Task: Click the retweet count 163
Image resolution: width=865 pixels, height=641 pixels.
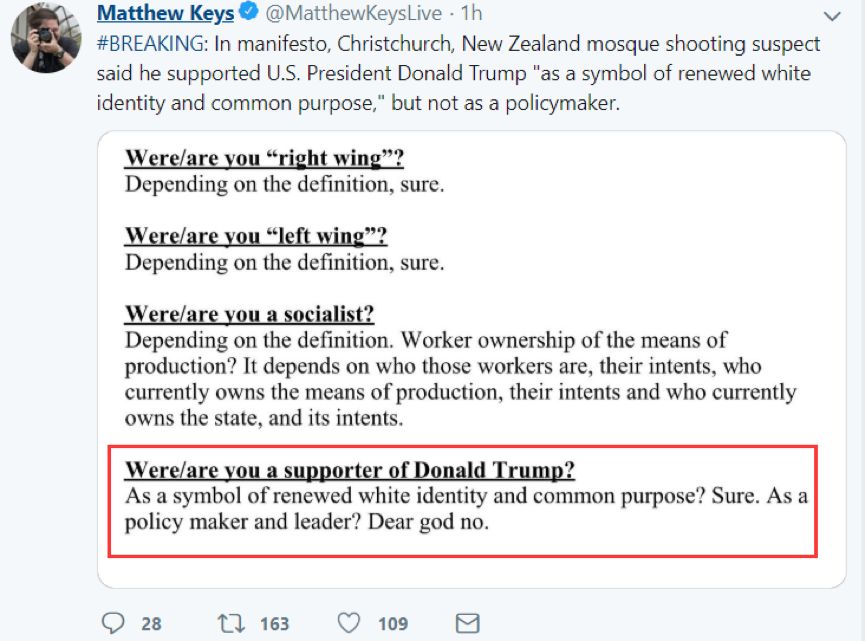Action: [x=274, y=623]
